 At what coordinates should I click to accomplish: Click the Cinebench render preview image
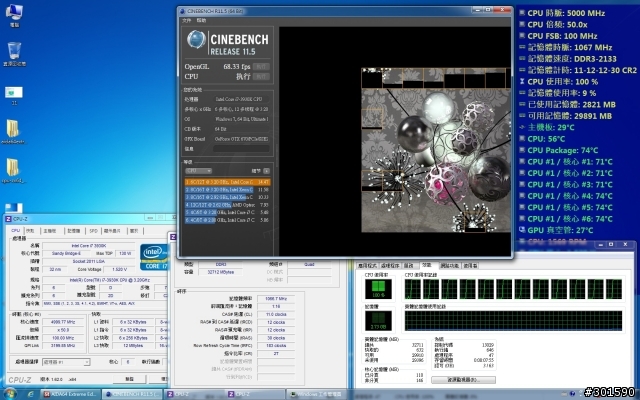[x=436, y=150]
